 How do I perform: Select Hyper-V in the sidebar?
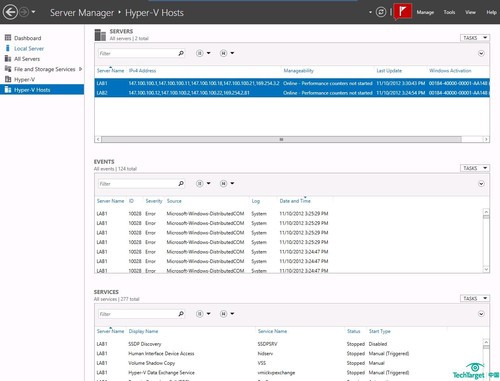24,79
